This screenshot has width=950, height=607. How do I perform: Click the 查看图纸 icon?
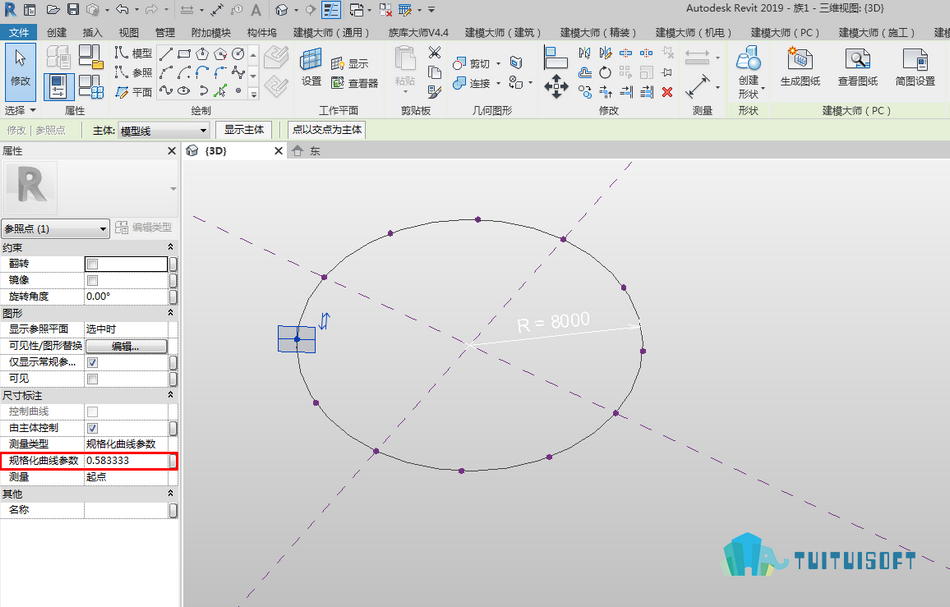(x=857, y=68)
